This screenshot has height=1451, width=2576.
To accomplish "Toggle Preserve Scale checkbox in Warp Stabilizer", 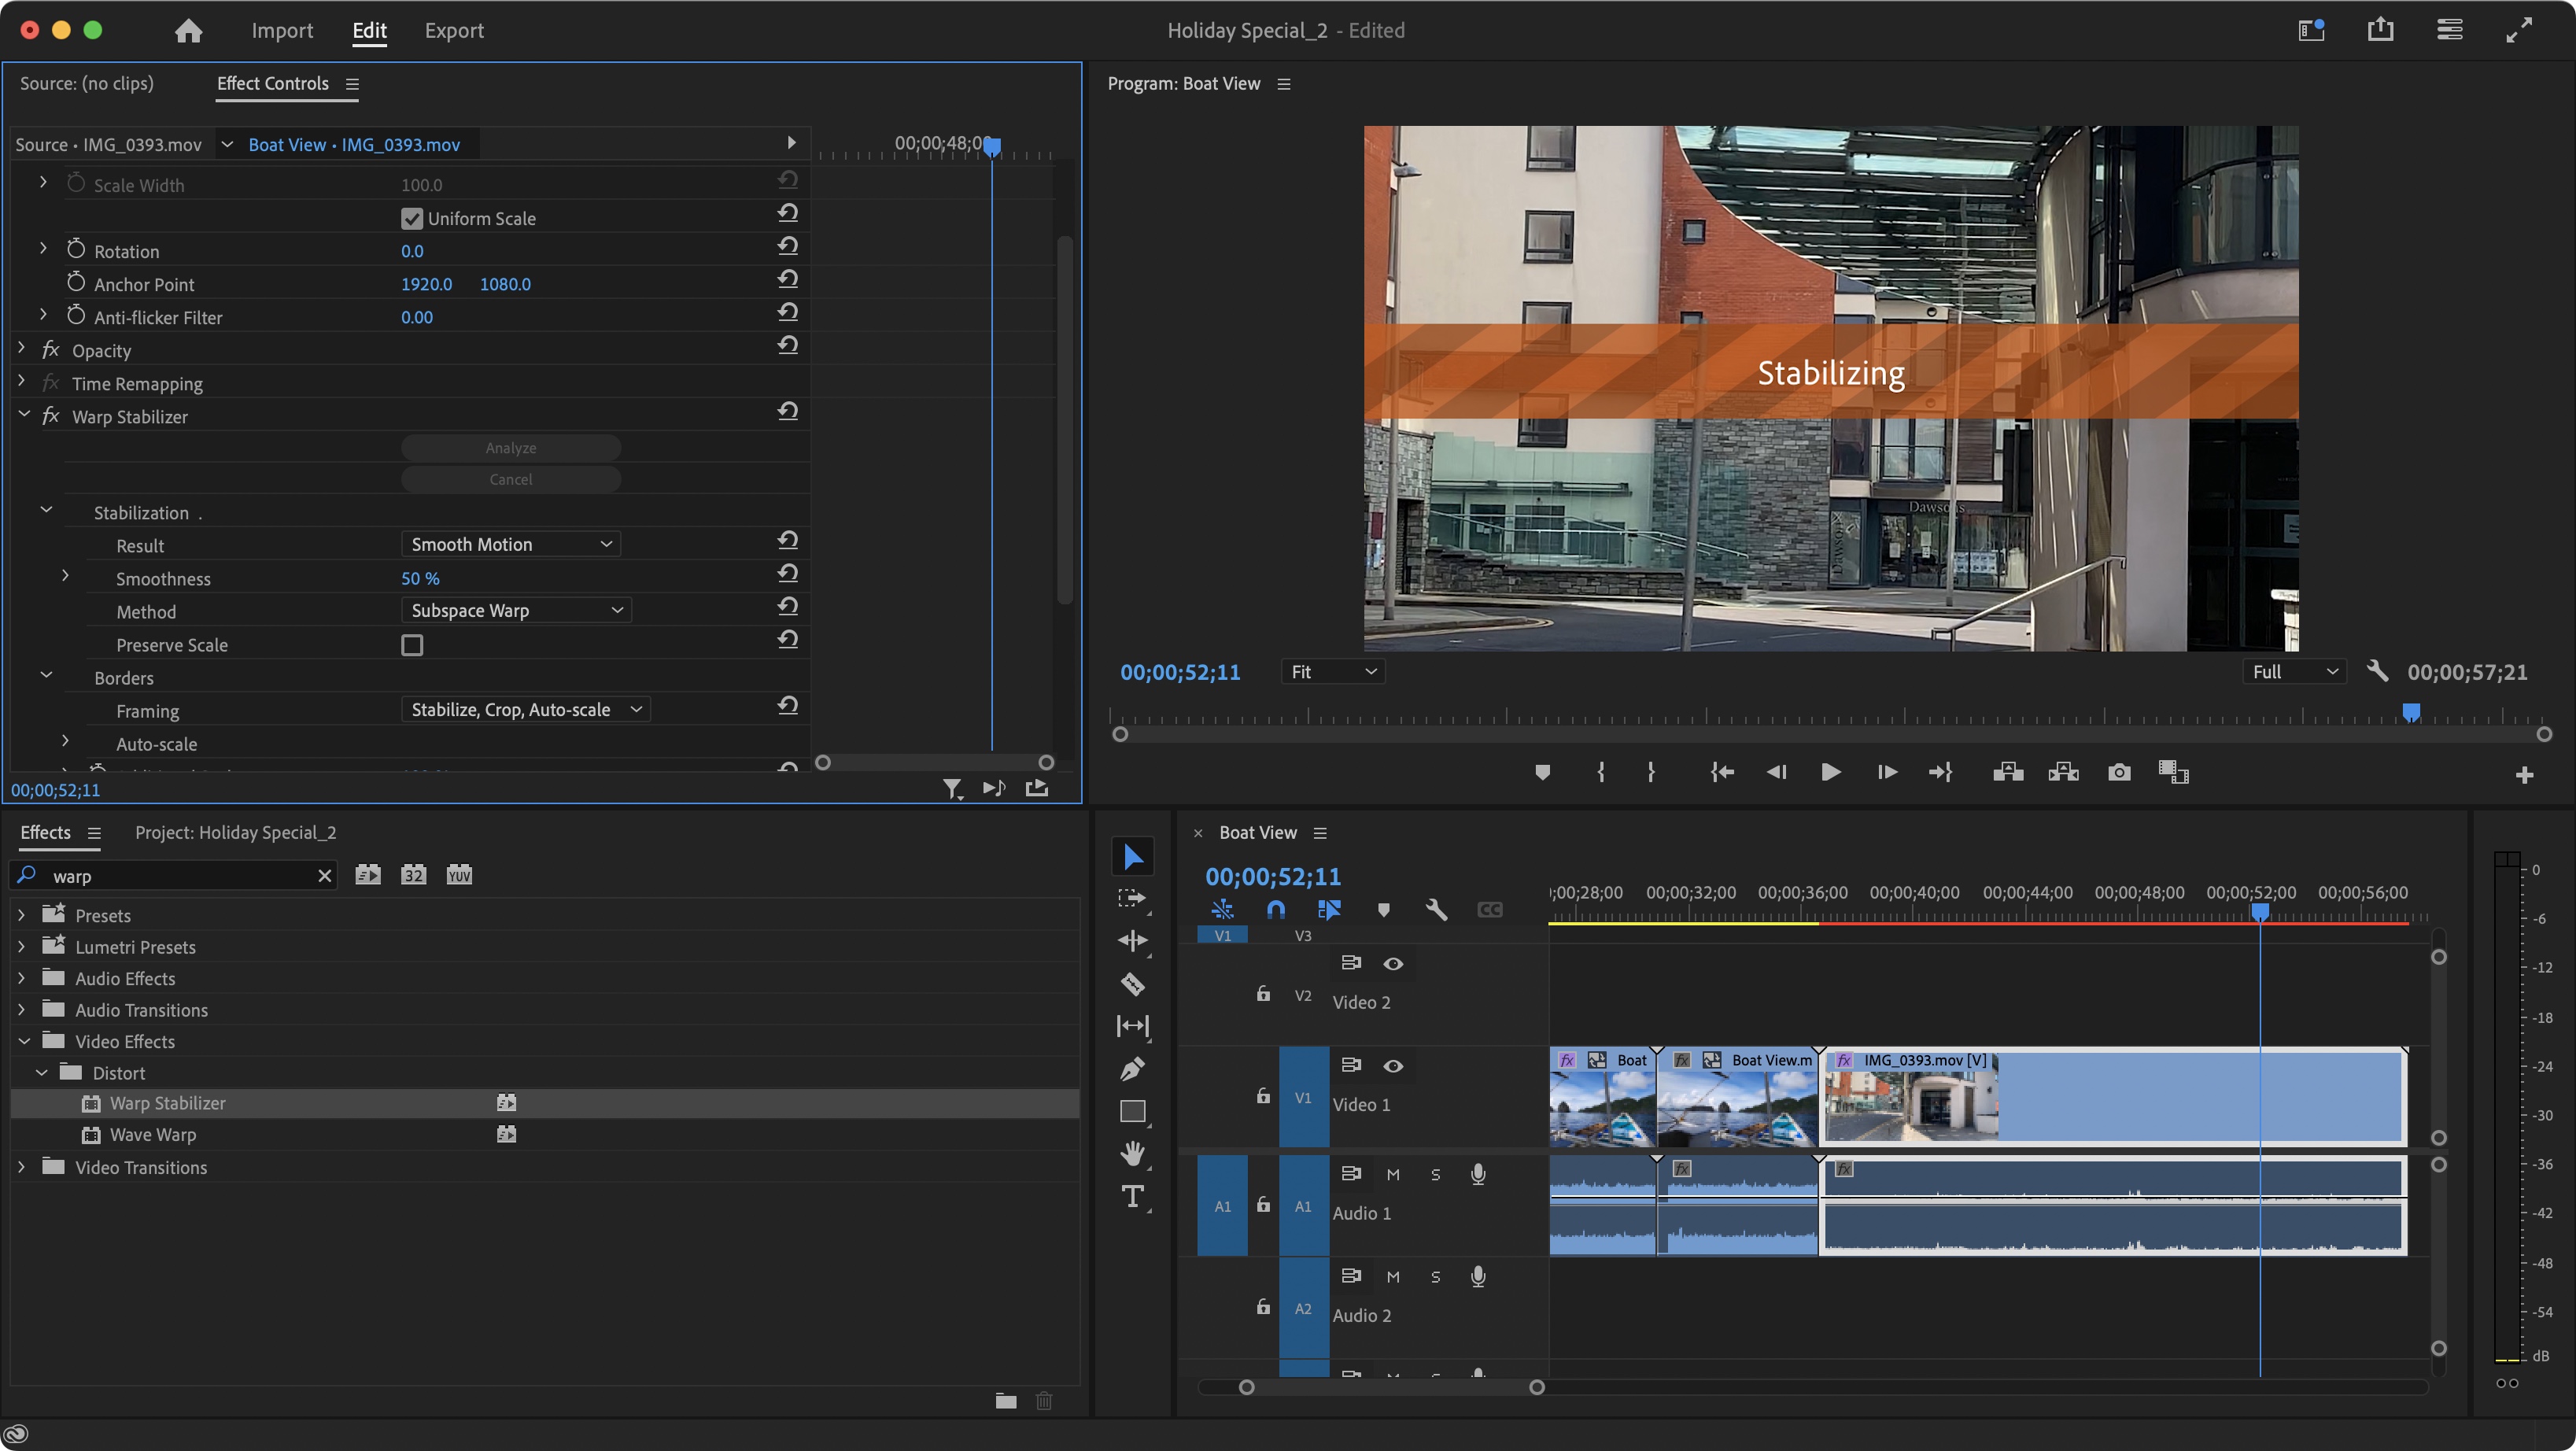I will (411, 644).
